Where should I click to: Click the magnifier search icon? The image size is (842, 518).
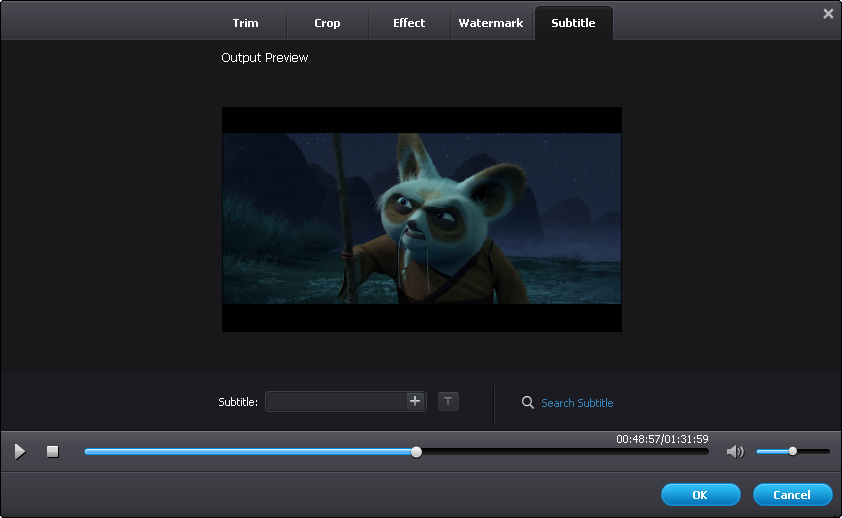pyautogui.click(x=528, y=403)
